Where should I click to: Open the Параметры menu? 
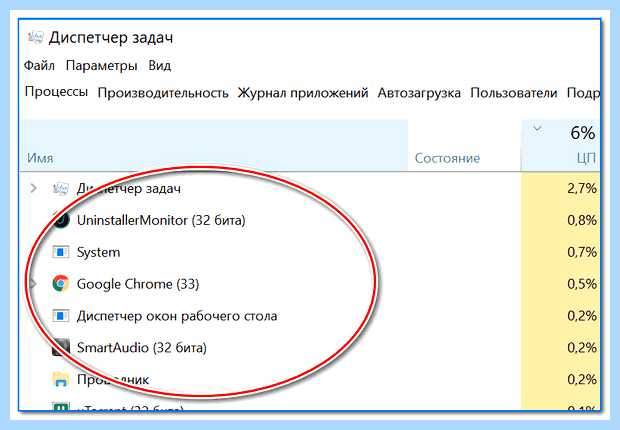pos(102,65)
